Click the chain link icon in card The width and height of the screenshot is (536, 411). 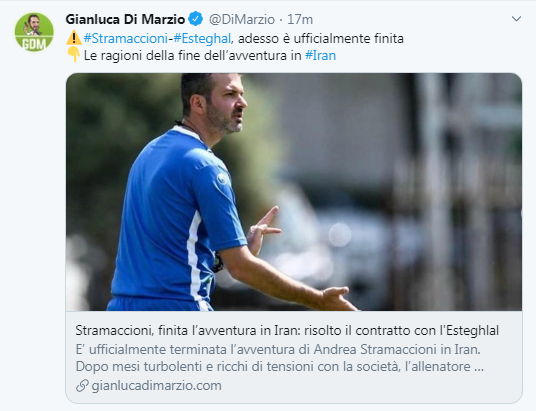tap(82, 386)
